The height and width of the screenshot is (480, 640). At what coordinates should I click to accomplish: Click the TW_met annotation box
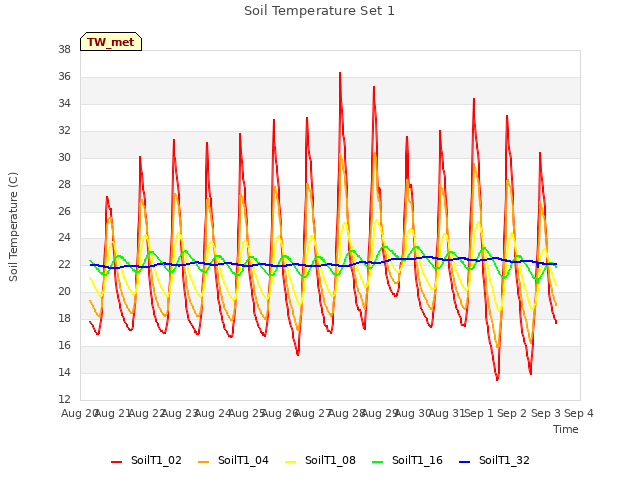click(x=111, y=42)
